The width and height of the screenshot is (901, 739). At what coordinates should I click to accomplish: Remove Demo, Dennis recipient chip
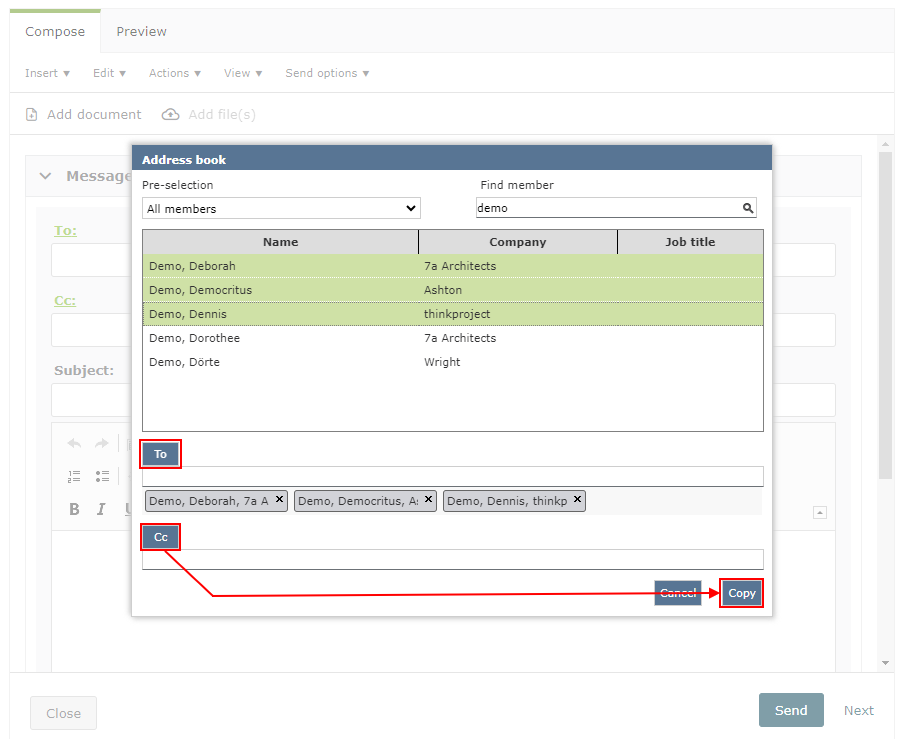[x=577, y=499]
